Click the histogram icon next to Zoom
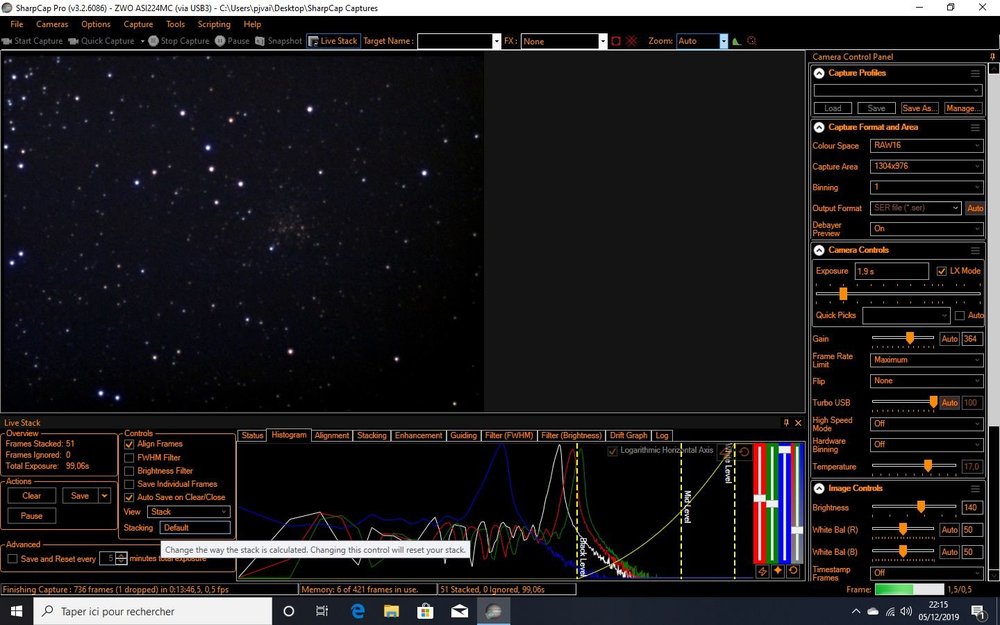This screenshot has height=625, width=1000. (737, 41)
